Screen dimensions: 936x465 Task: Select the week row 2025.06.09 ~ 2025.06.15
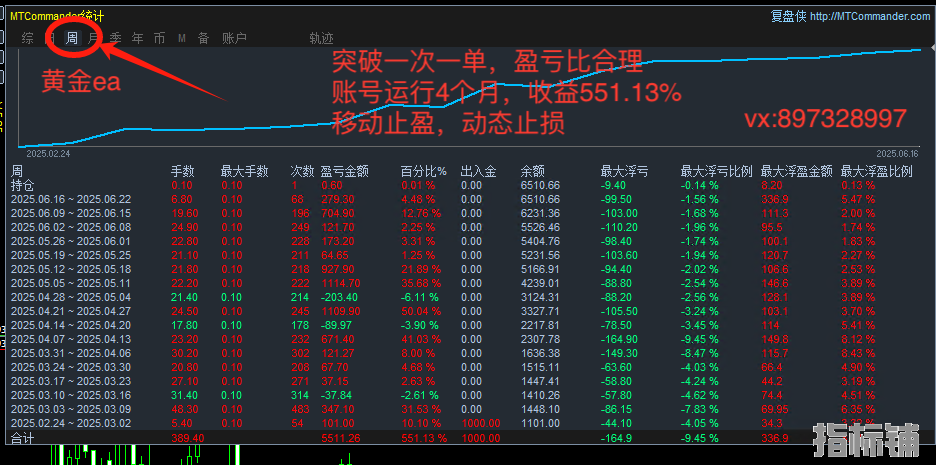468,213
